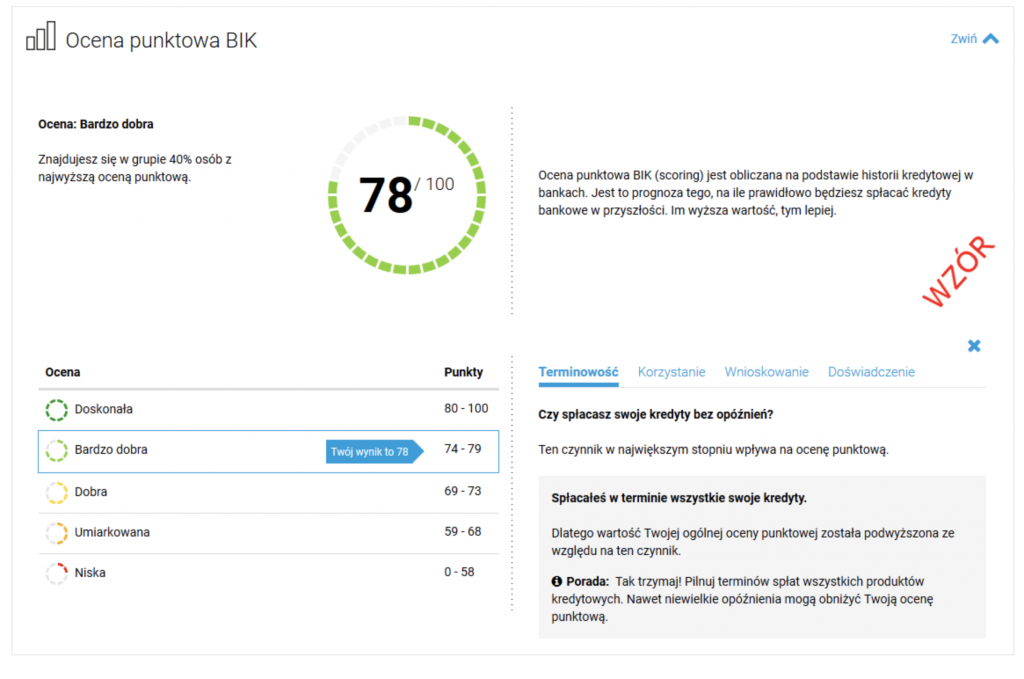Select the Umiarkowana rating label
This screenshot has width=1024, height=679.
pyautogui.click(x=112, y=532)
